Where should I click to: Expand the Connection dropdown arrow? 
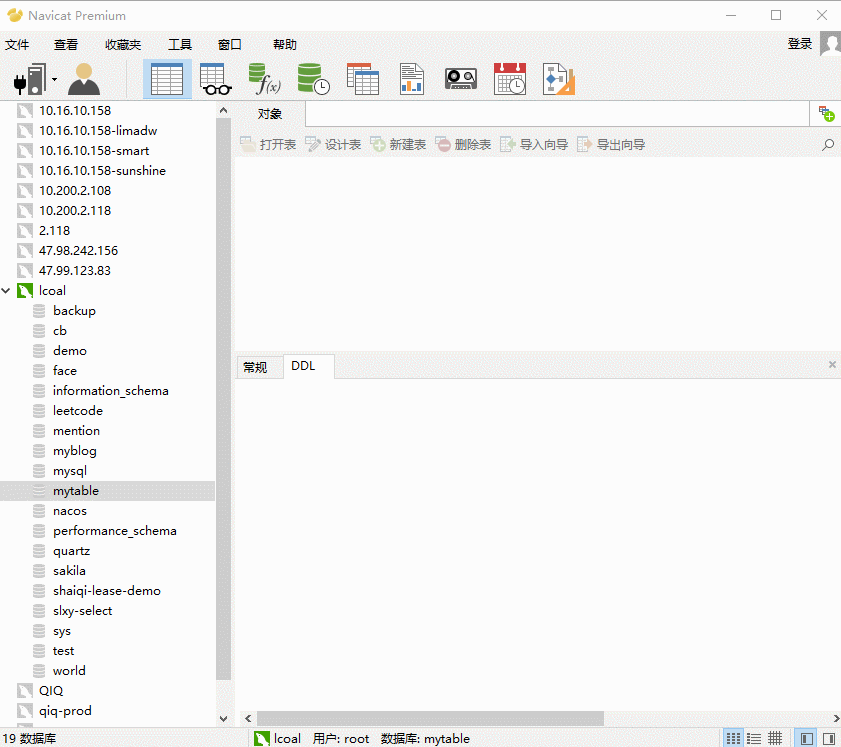tap(55, 80)
